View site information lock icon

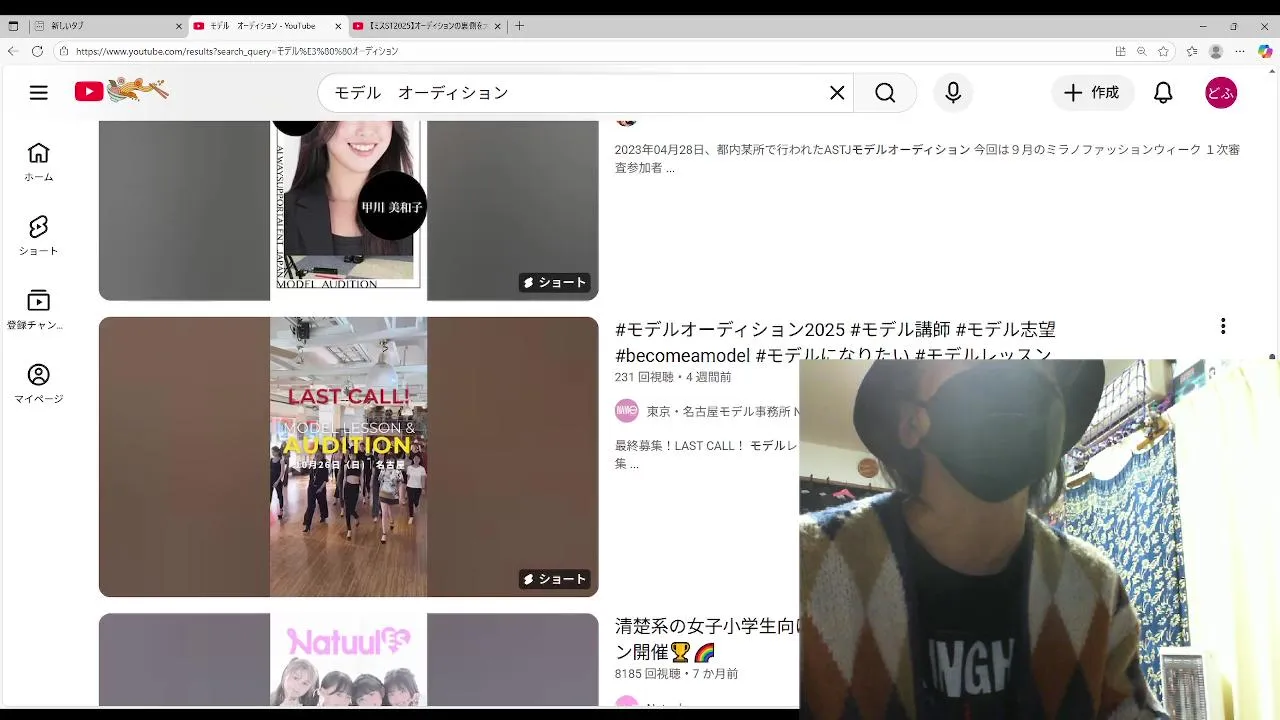click(x=63, y=51)
